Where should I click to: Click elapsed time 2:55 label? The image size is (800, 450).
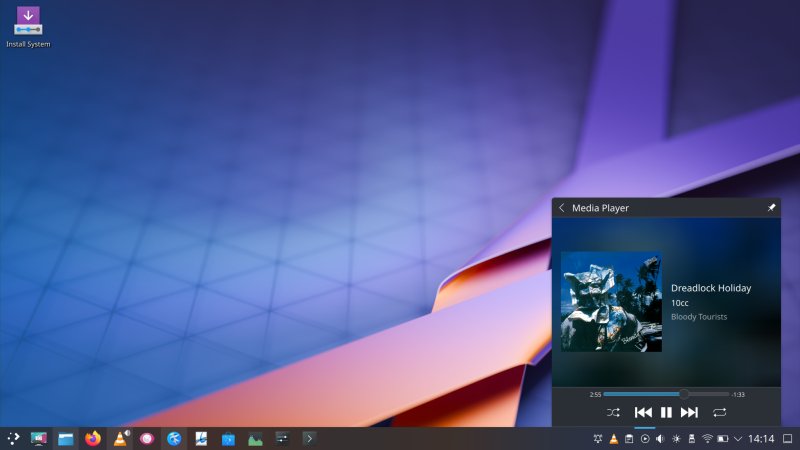(x=595, y=394)
